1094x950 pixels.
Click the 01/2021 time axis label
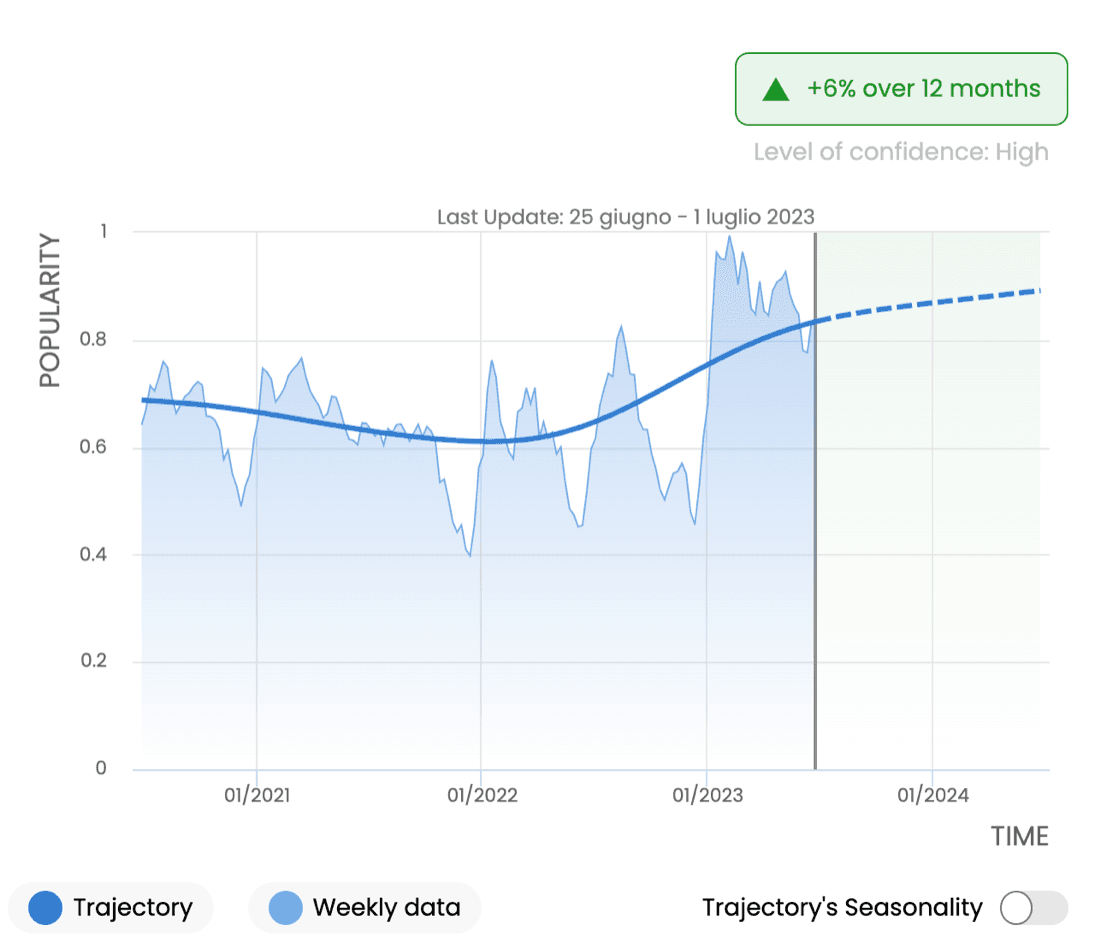point(257,796)
